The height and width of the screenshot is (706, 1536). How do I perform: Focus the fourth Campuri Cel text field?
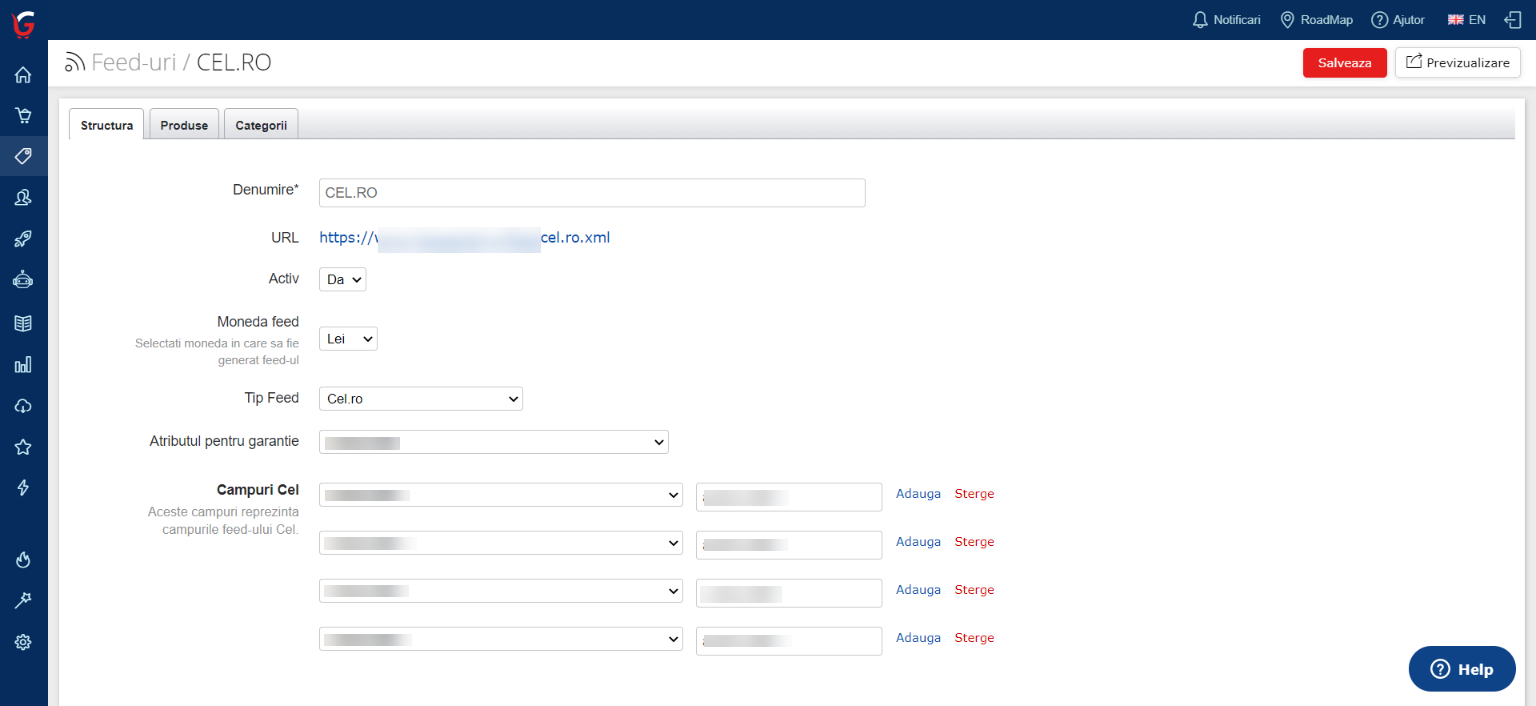[x=789, y=641]
